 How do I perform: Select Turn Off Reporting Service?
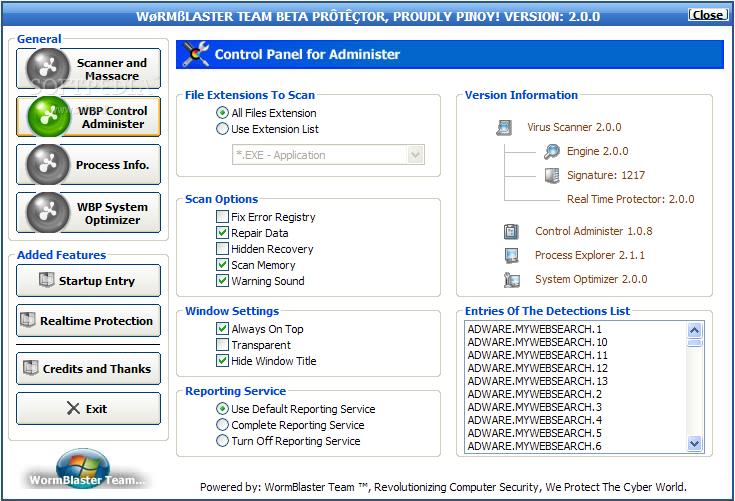222,441
